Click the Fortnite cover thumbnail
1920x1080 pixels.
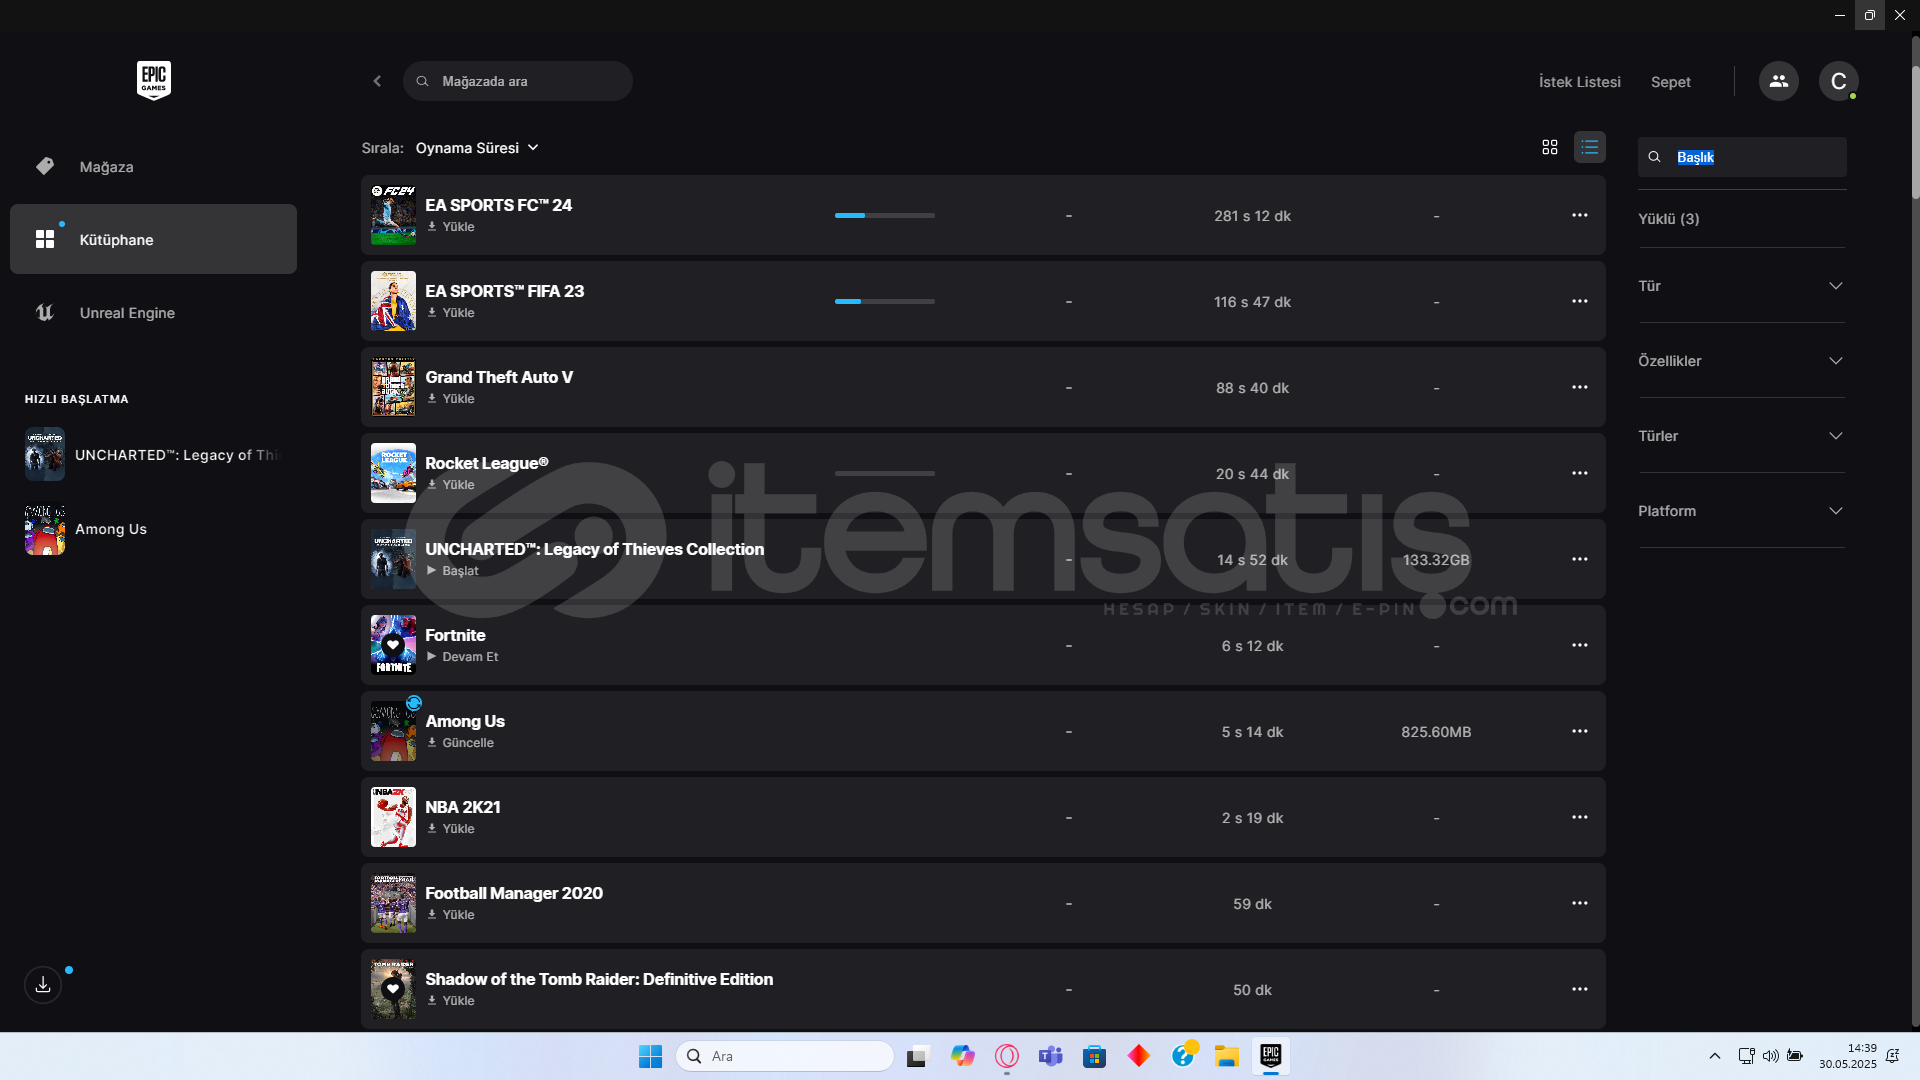coord(393,645)
